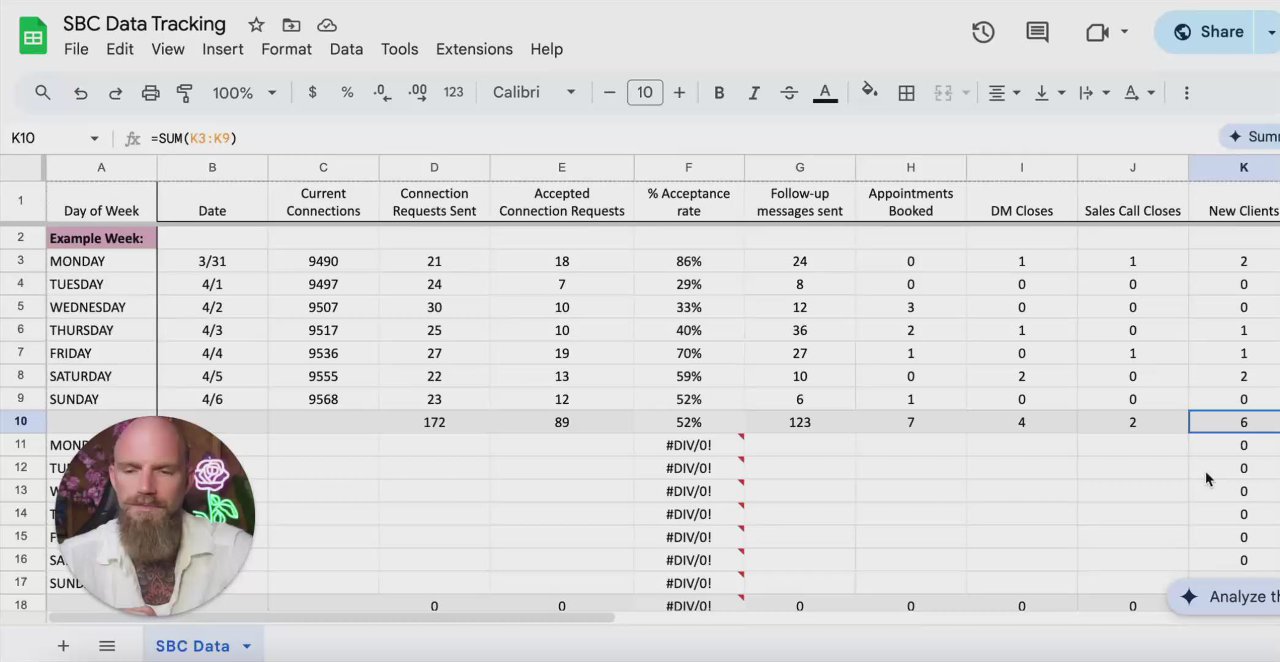The width and height of the screenshot is (1280, 662).
Task: Open the all sheets list
Action: [107, 646]
